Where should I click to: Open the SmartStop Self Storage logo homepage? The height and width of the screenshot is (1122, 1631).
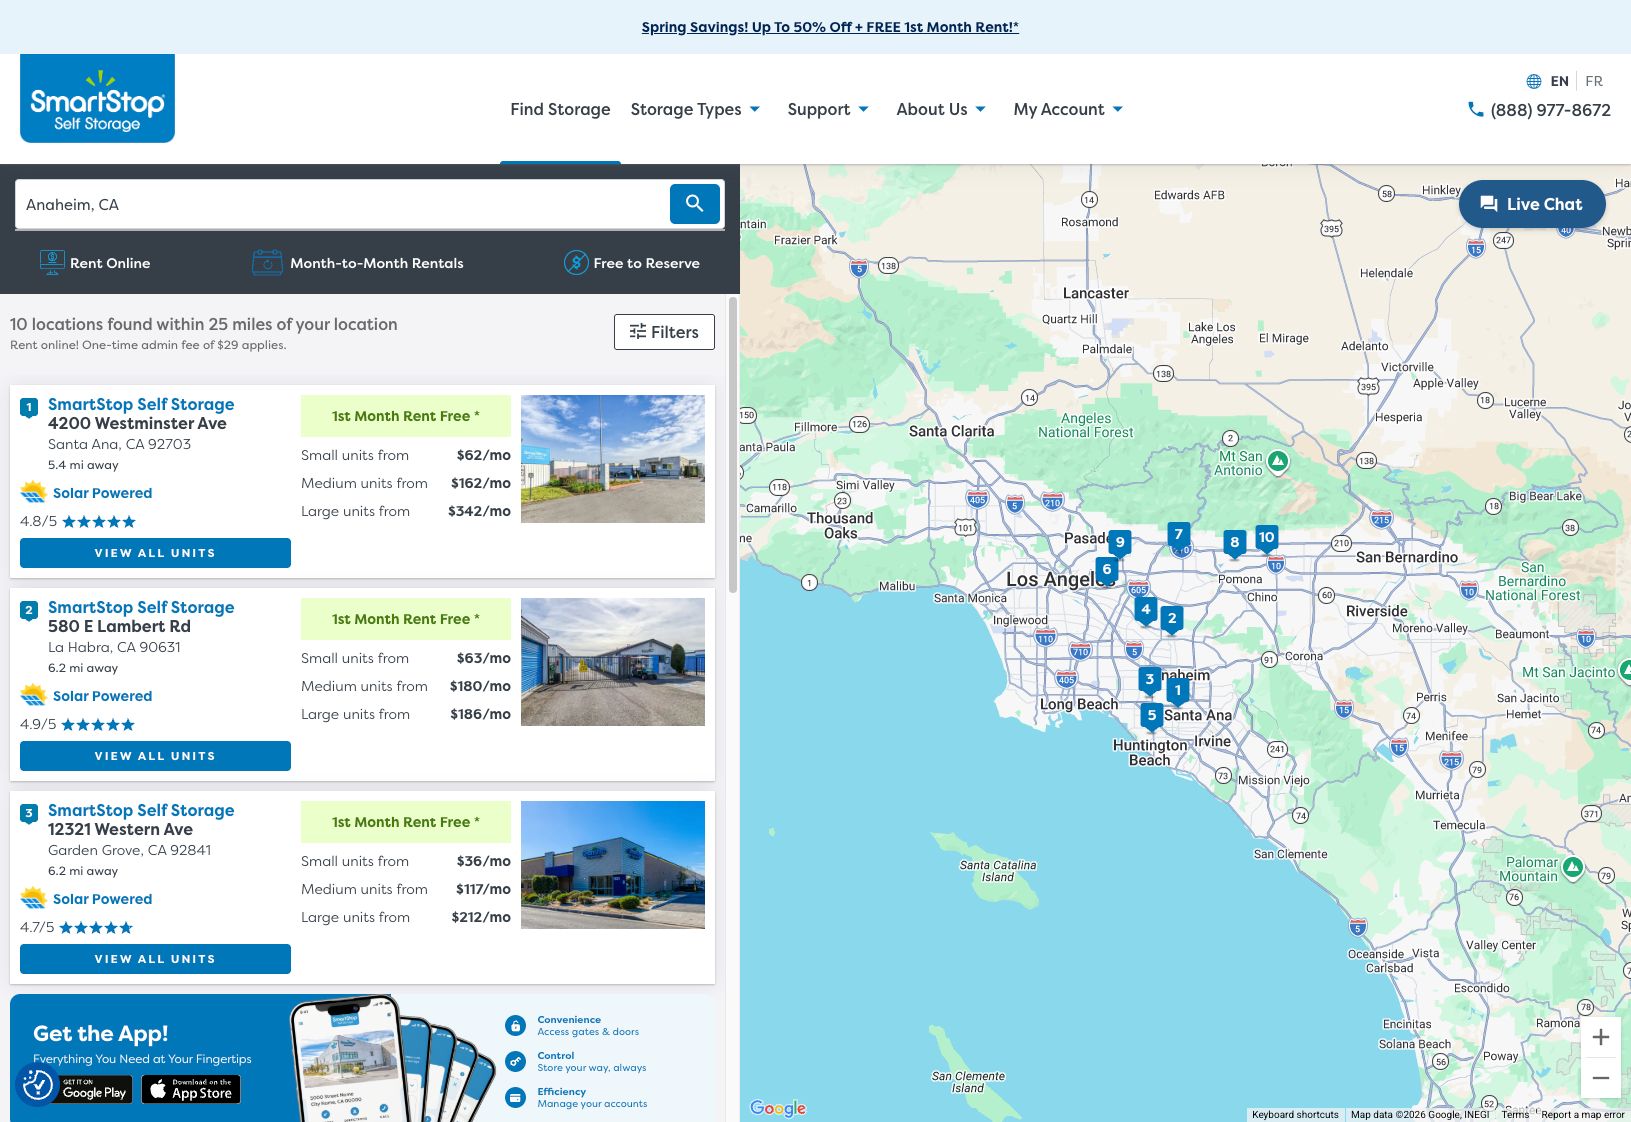tap(97, 99)
